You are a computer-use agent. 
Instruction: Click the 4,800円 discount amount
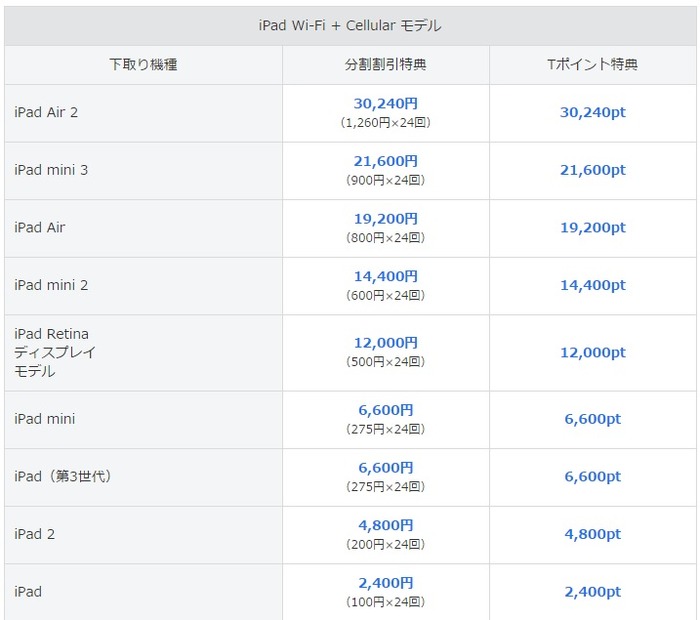386,525
